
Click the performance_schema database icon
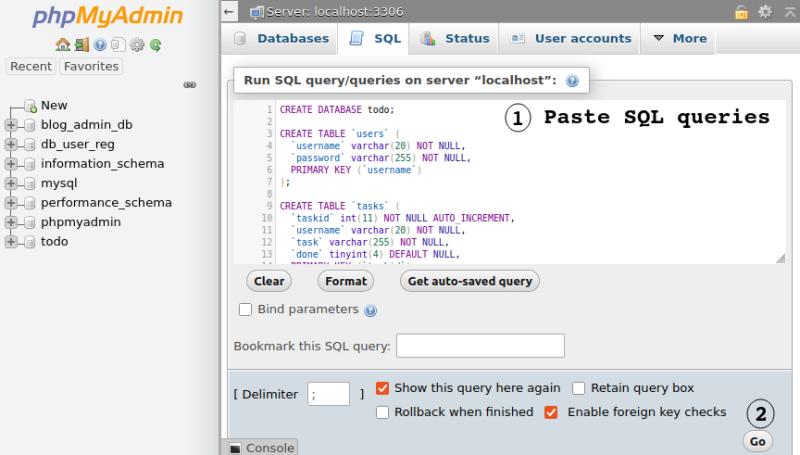click(x=30, y=203)
